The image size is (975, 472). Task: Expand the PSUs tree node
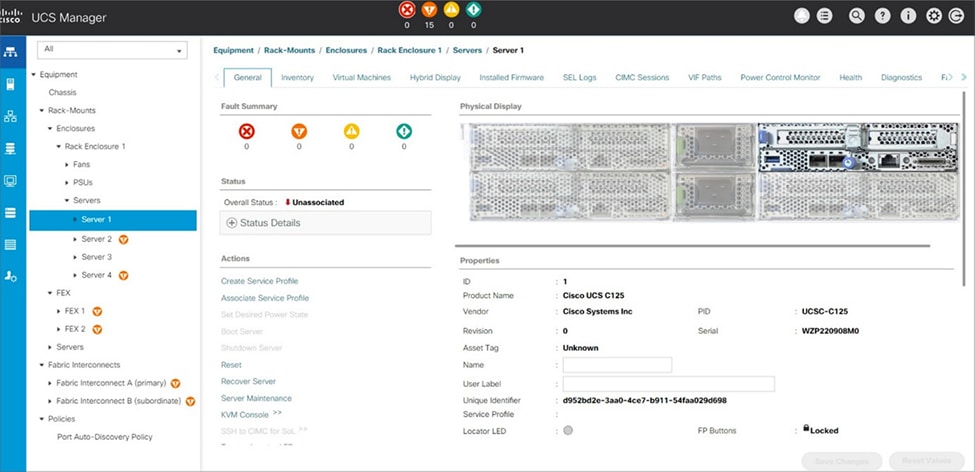coord(67,183)
